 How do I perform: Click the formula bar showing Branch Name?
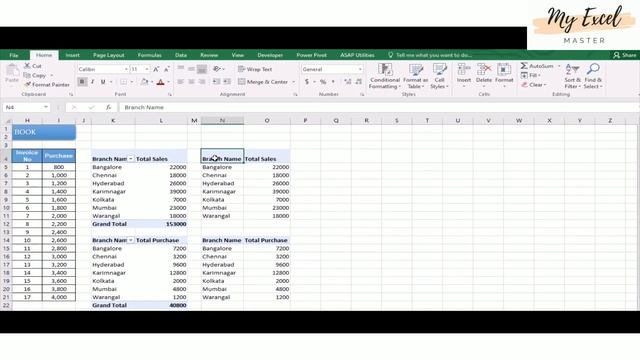380,107
